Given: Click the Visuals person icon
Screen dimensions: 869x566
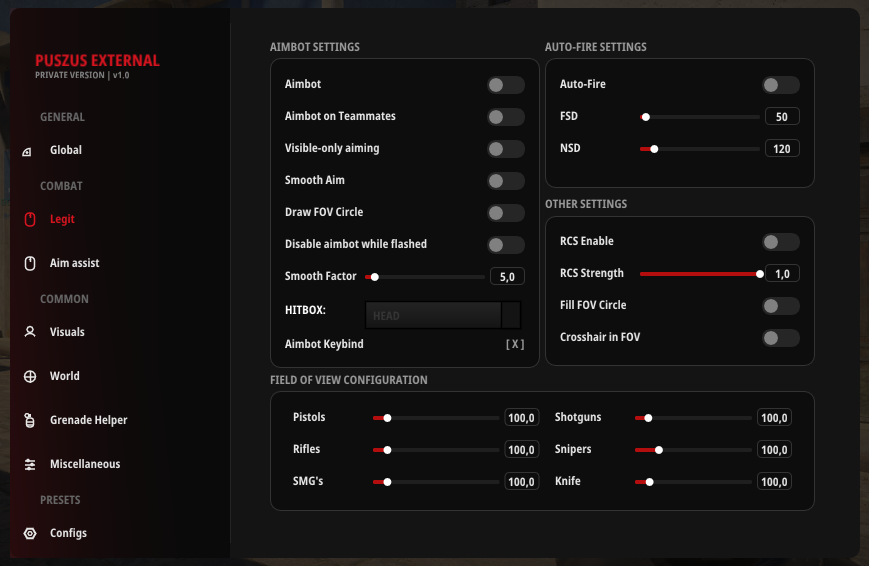Looking at the screenshot, I should 30,332.
